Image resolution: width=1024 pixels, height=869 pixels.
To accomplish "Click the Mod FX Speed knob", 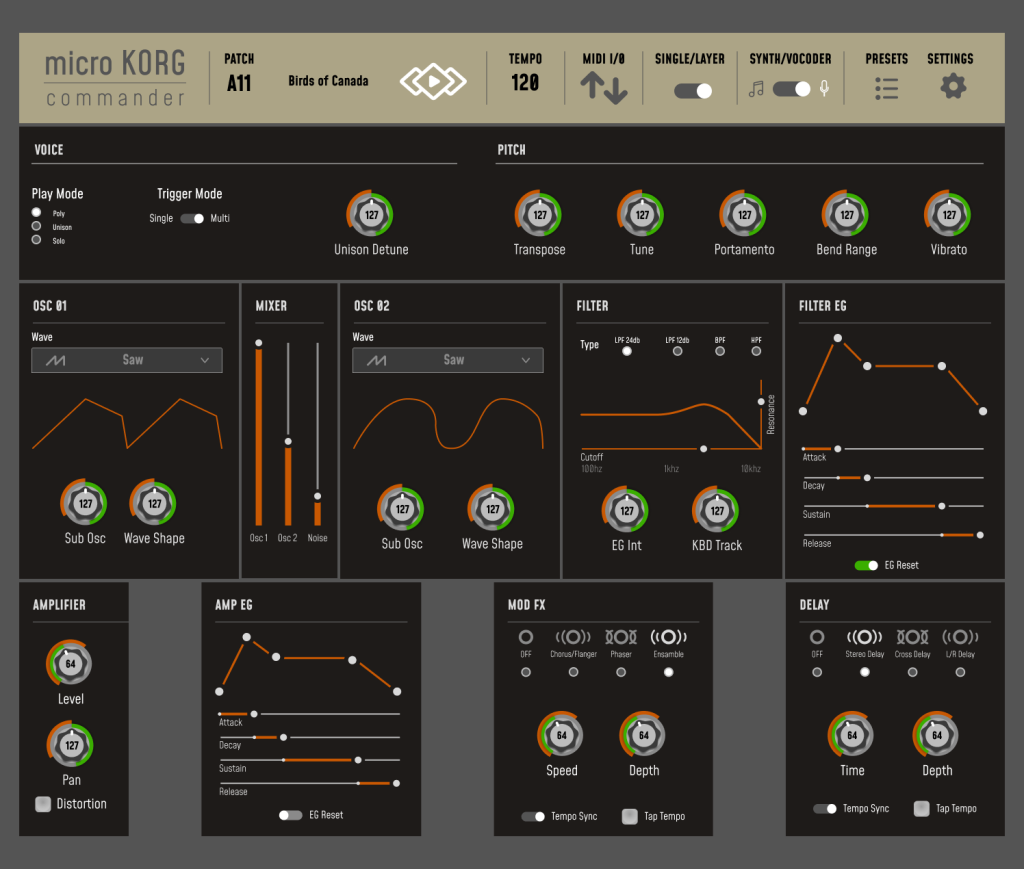I will coord(561,735).
